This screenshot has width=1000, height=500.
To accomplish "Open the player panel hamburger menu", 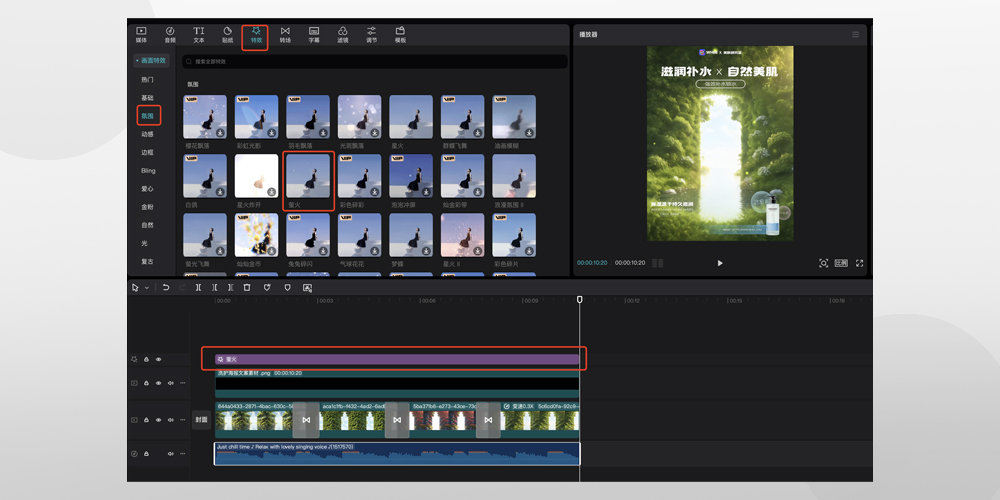I will pyautogui.click(x=855, y=34).
